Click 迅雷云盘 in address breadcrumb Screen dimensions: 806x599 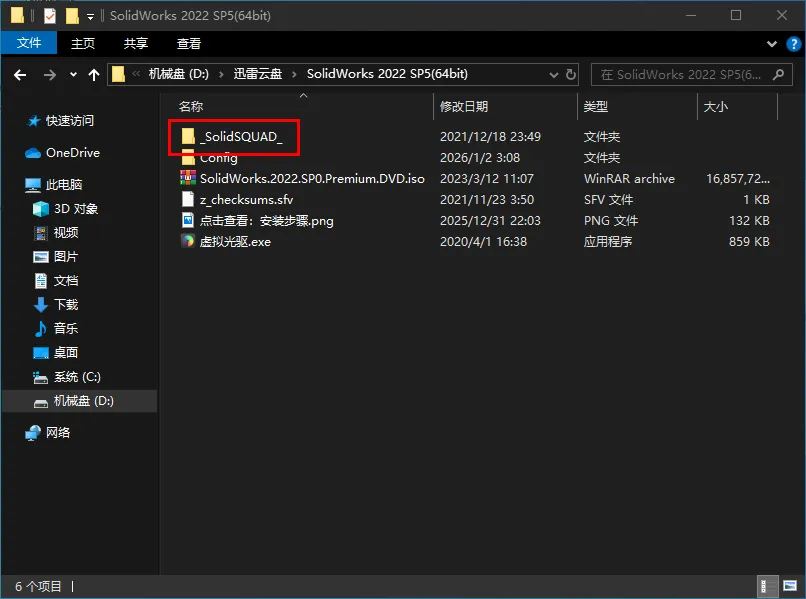click(258, 74)
